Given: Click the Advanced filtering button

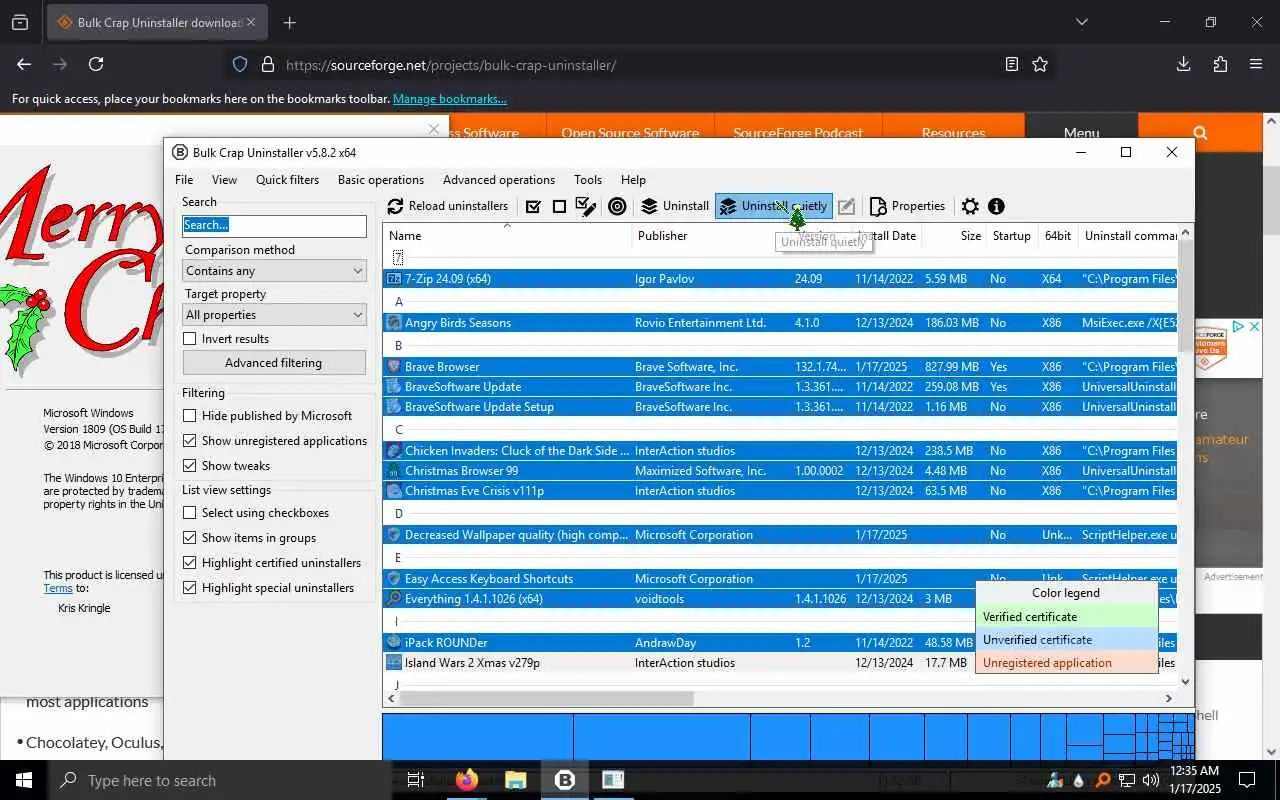Looking at the screenshot, I should pos(274,363).
